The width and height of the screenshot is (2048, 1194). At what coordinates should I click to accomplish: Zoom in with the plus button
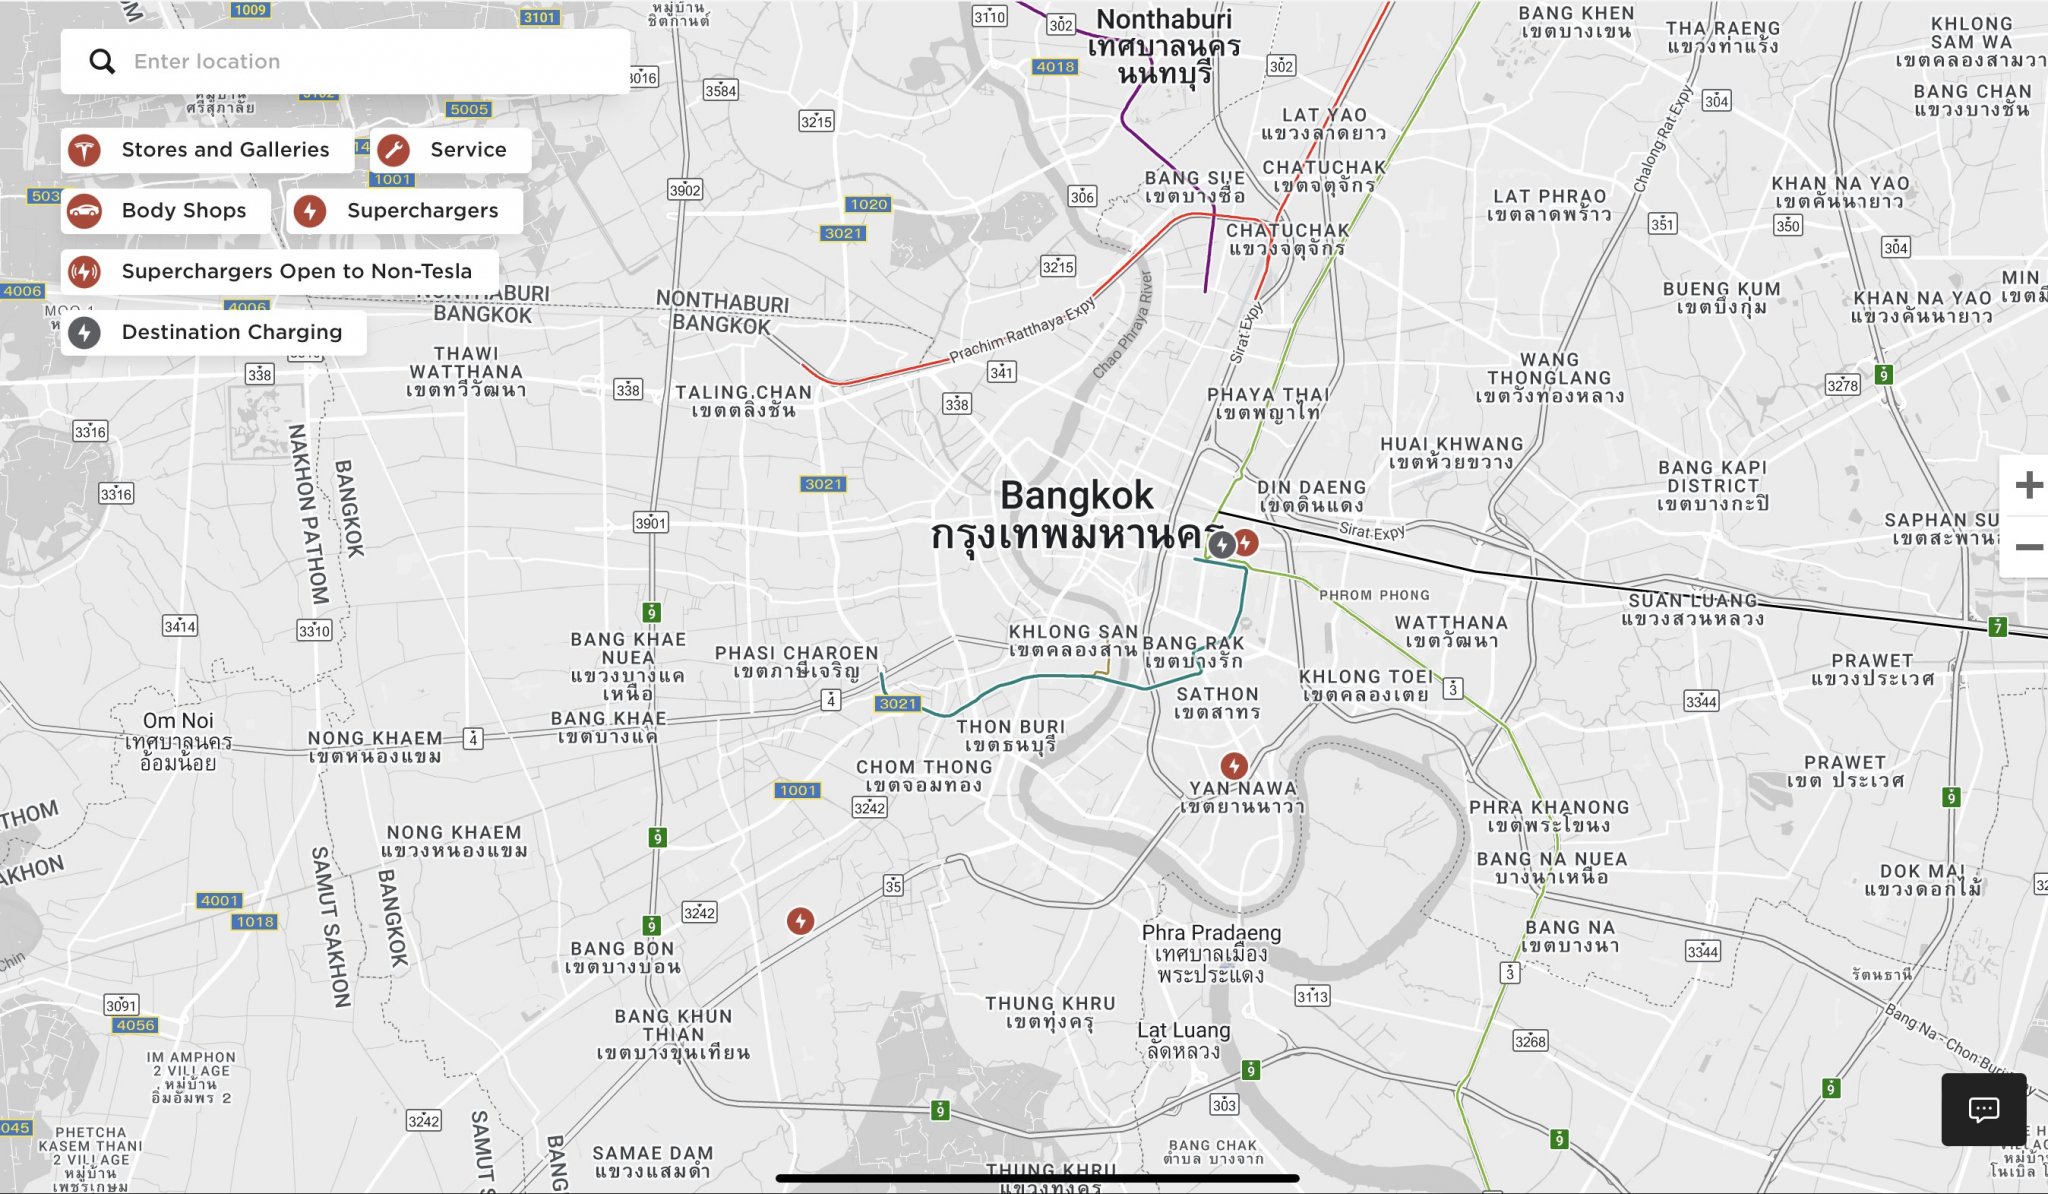(2028, 486)
